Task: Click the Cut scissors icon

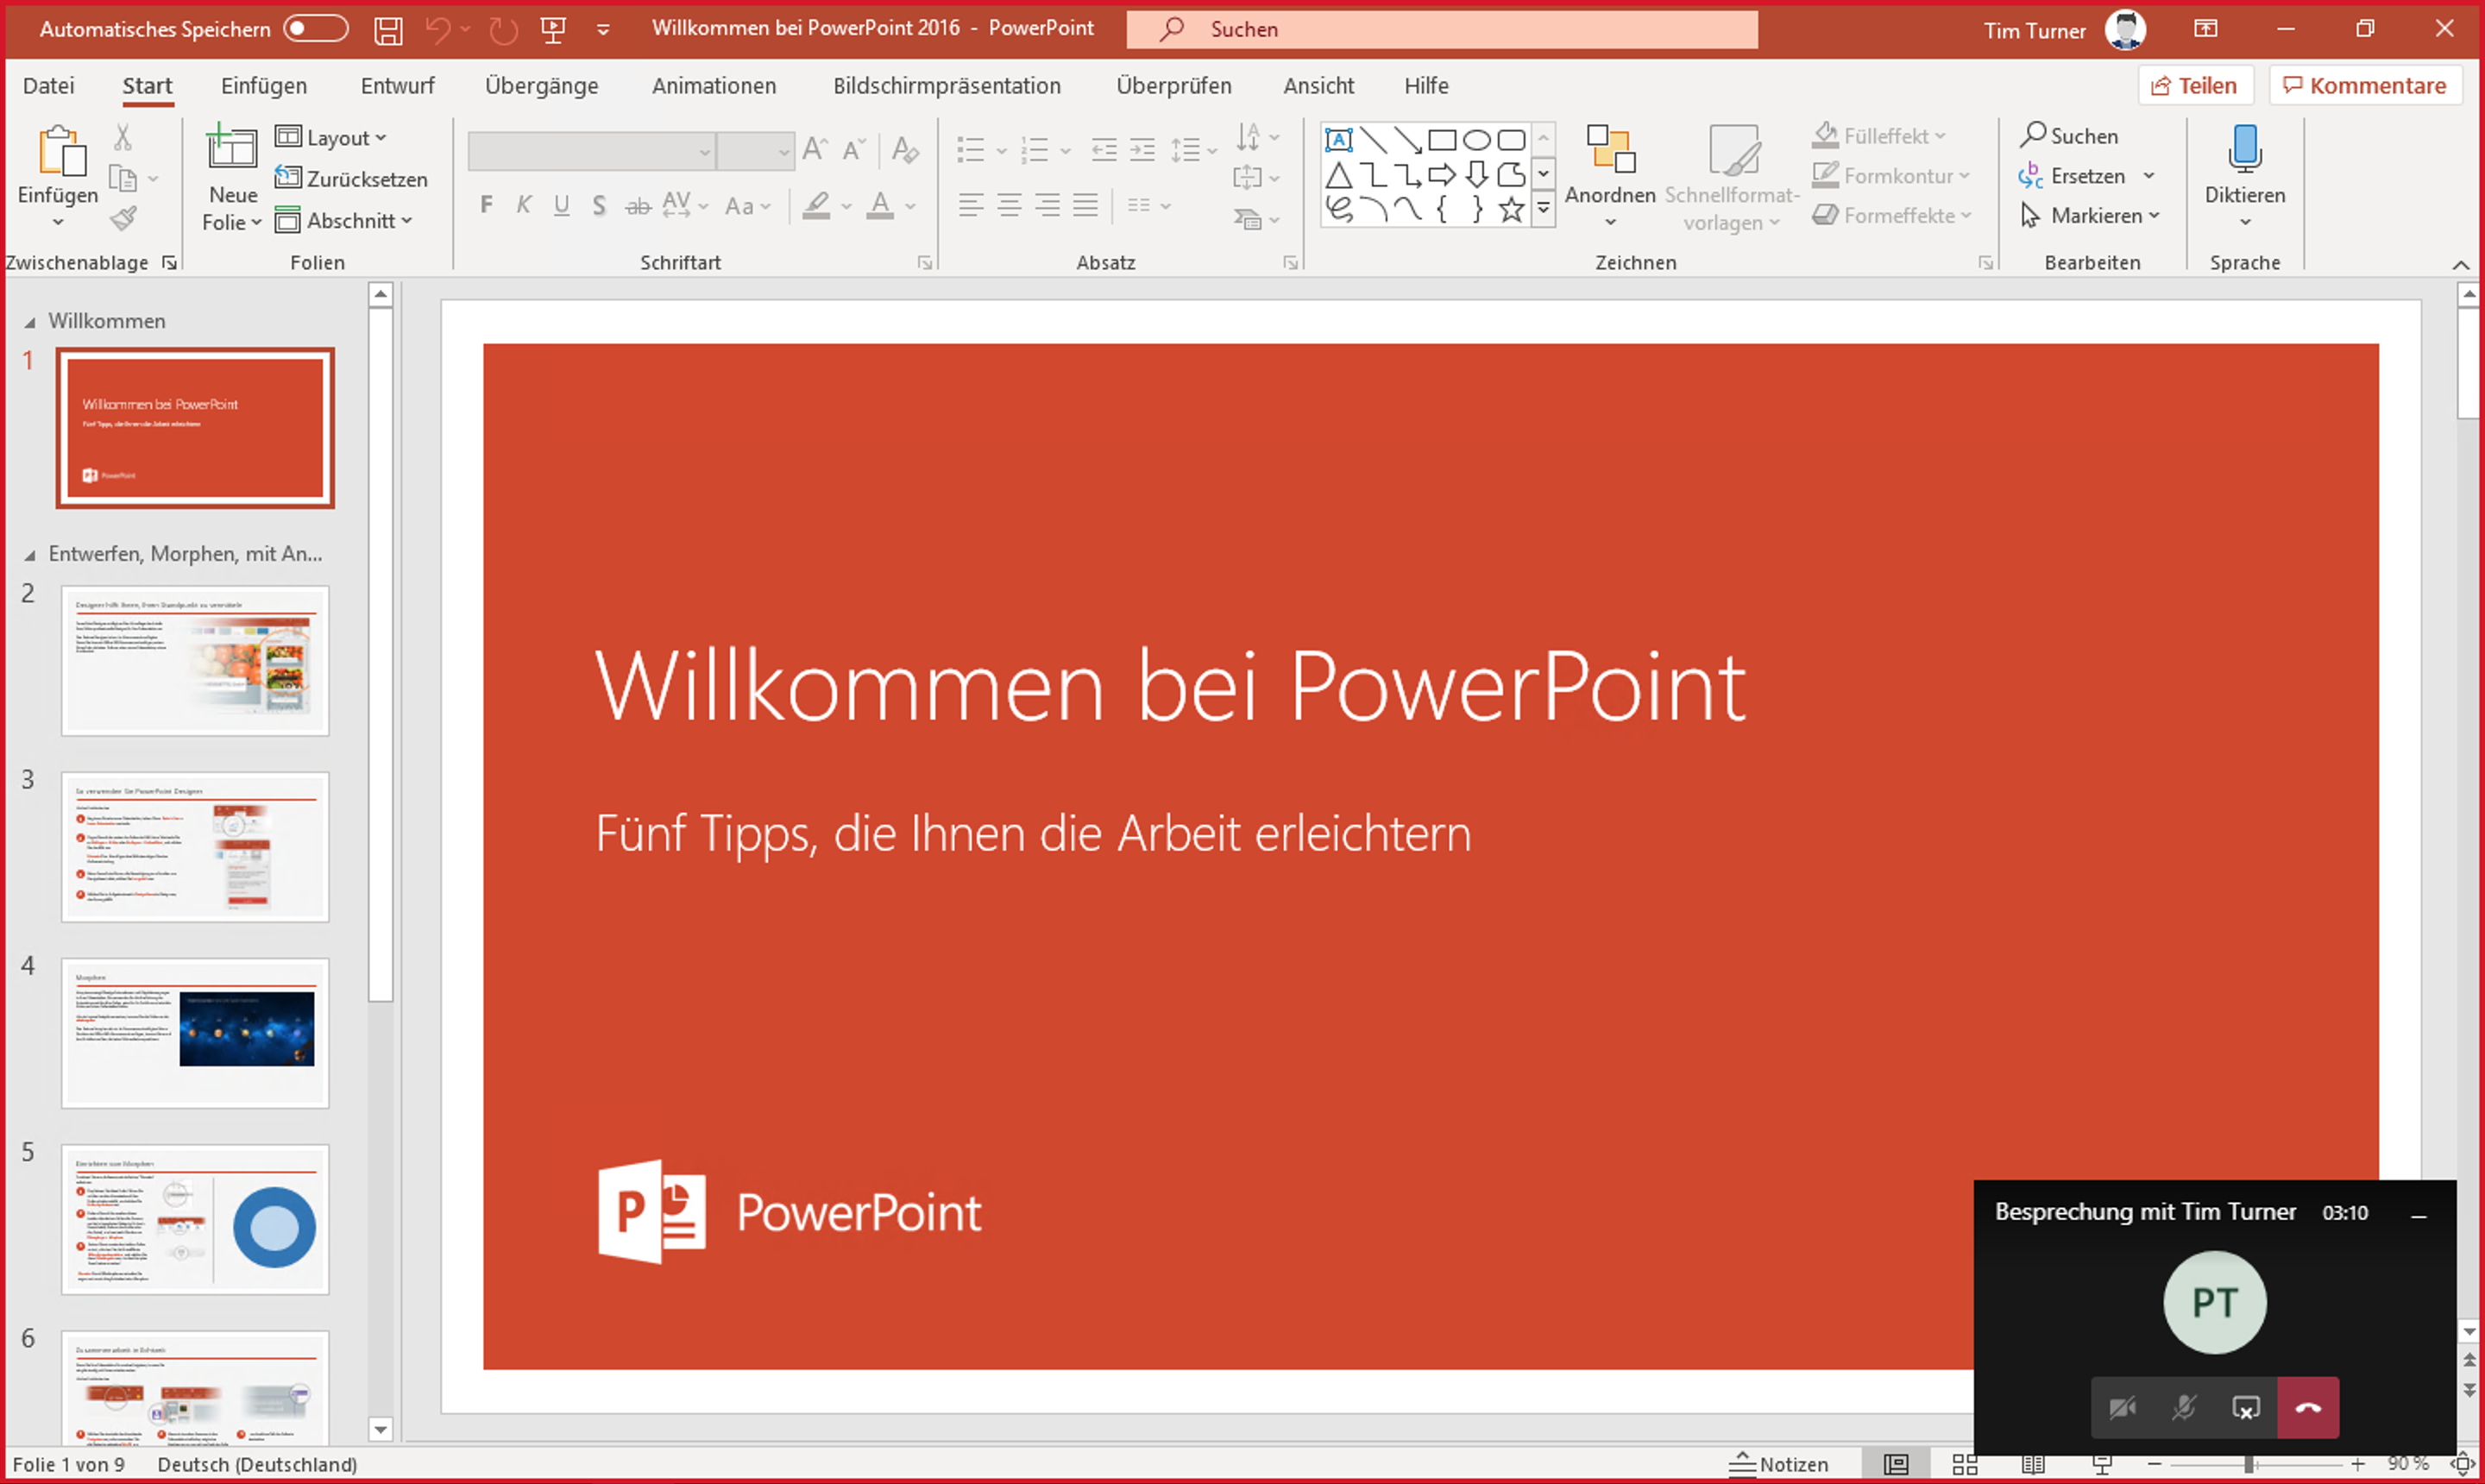Action: (x=123, y=137)
